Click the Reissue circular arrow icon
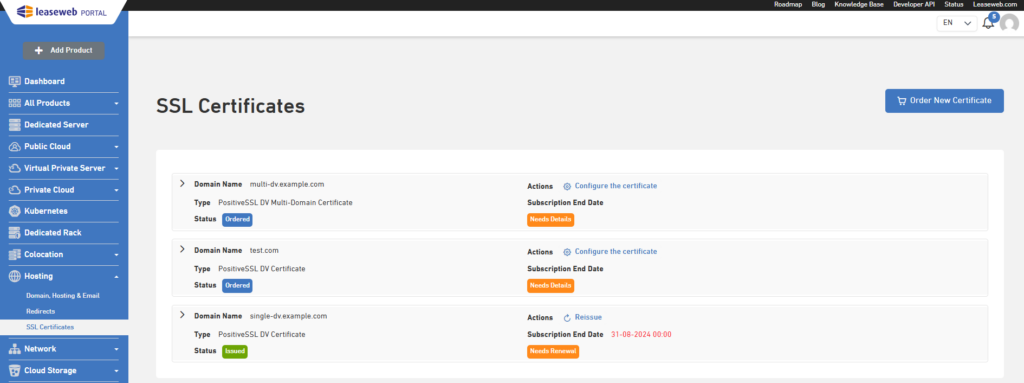 [567, 318]
